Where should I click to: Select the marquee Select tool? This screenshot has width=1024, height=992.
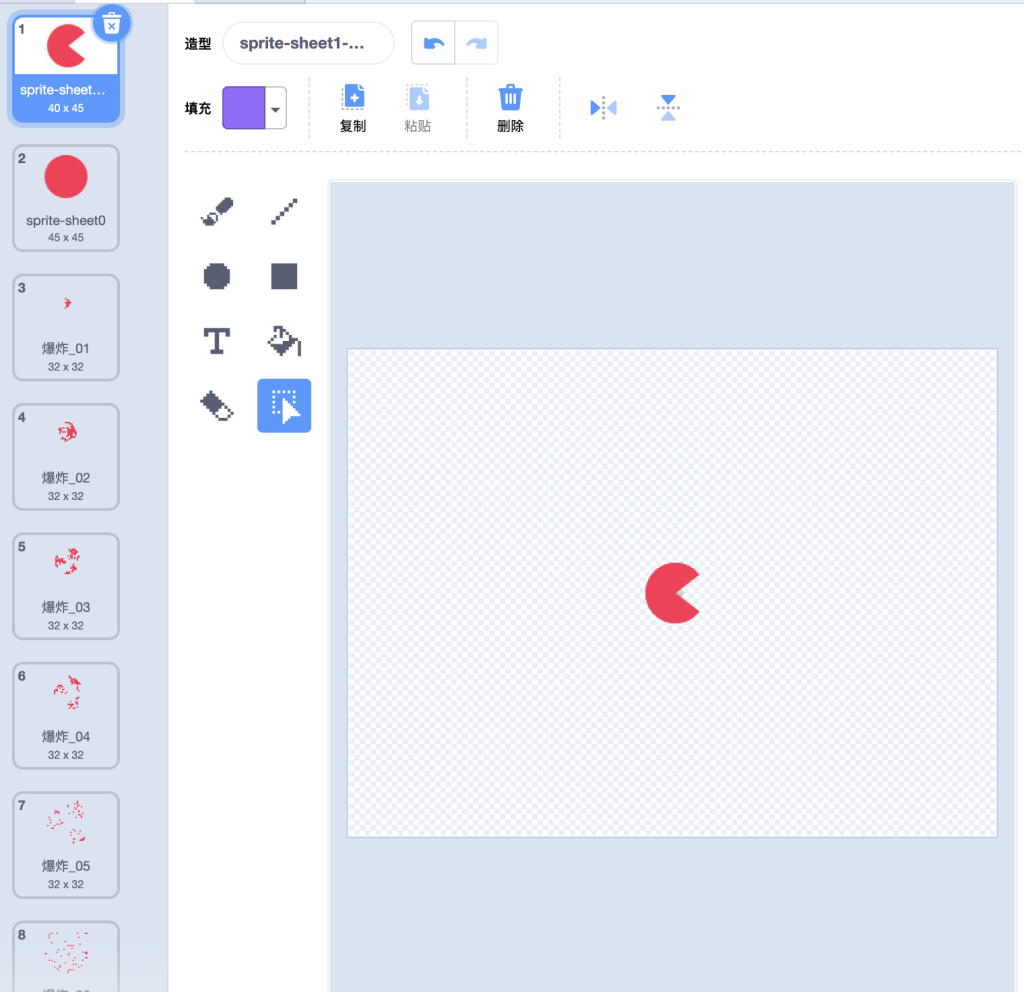tap(284, 406)
